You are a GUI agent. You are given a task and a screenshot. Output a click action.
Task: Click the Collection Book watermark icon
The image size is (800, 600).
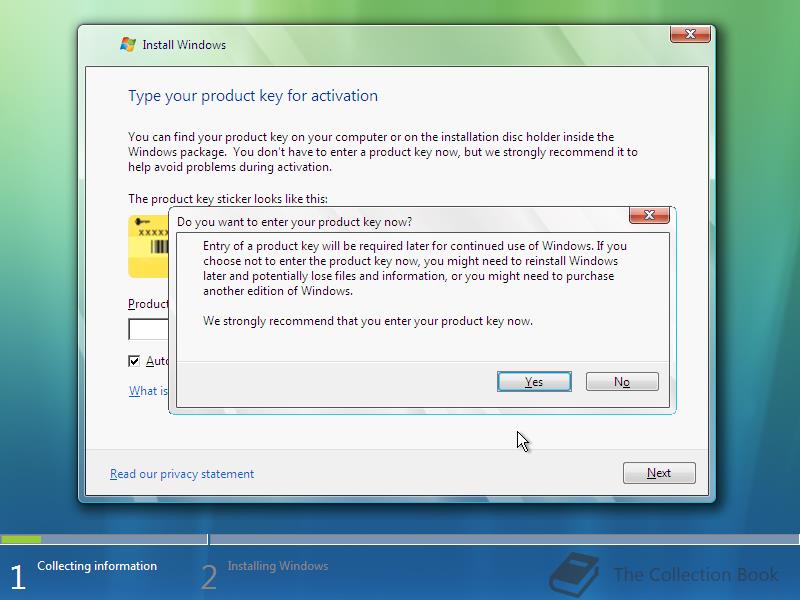click(x=574, y=574)
